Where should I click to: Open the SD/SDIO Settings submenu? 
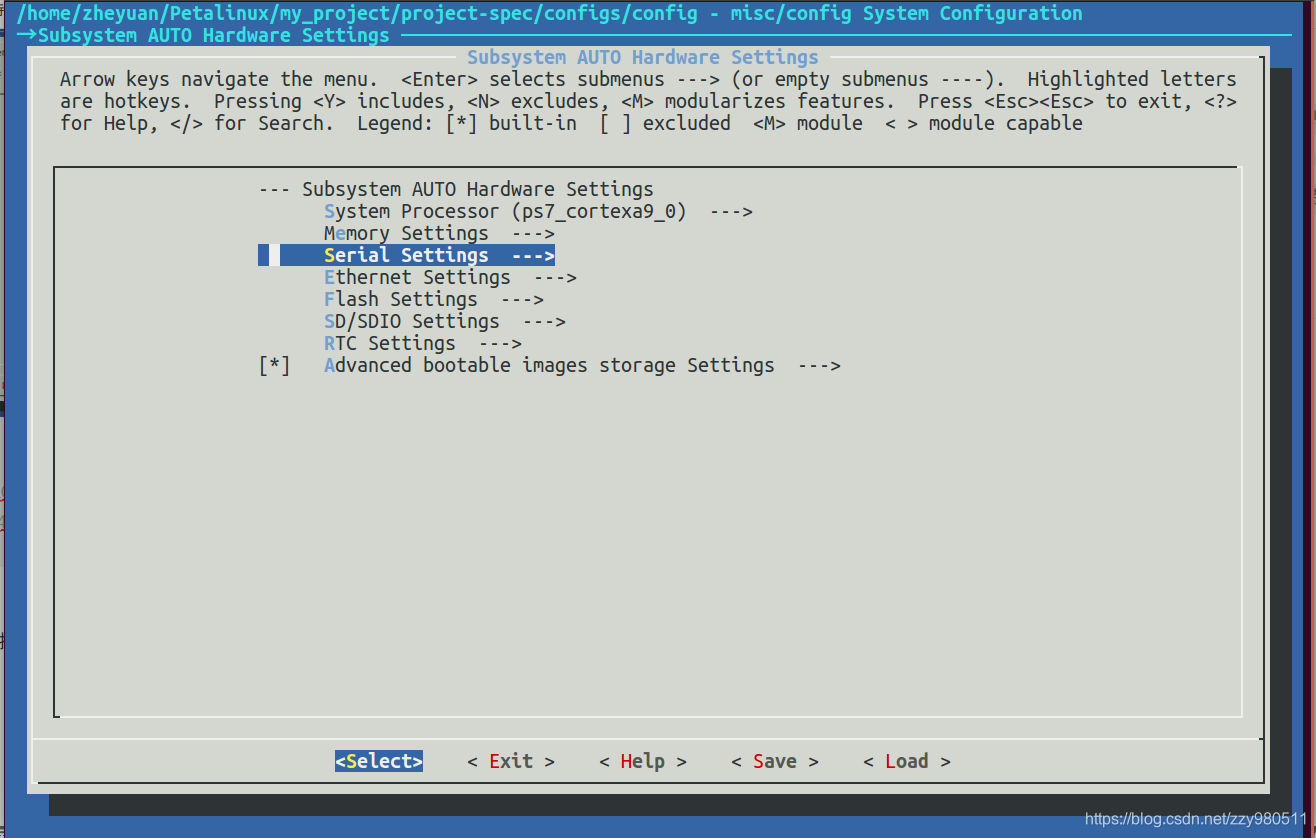click(445, 322)
